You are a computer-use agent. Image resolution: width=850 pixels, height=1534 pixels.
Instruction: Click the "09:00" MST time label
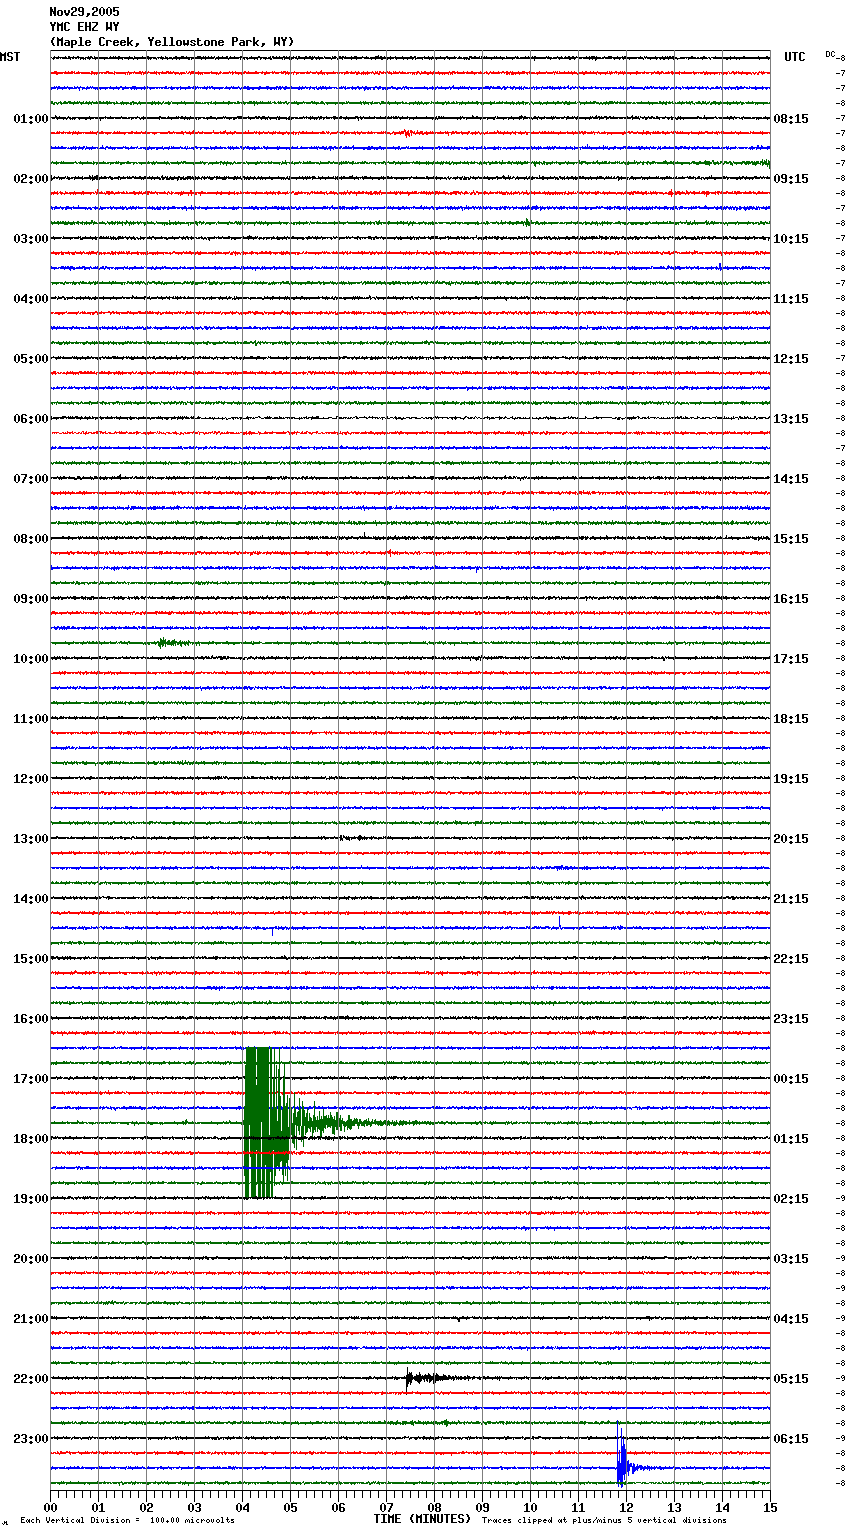(31, 599)
